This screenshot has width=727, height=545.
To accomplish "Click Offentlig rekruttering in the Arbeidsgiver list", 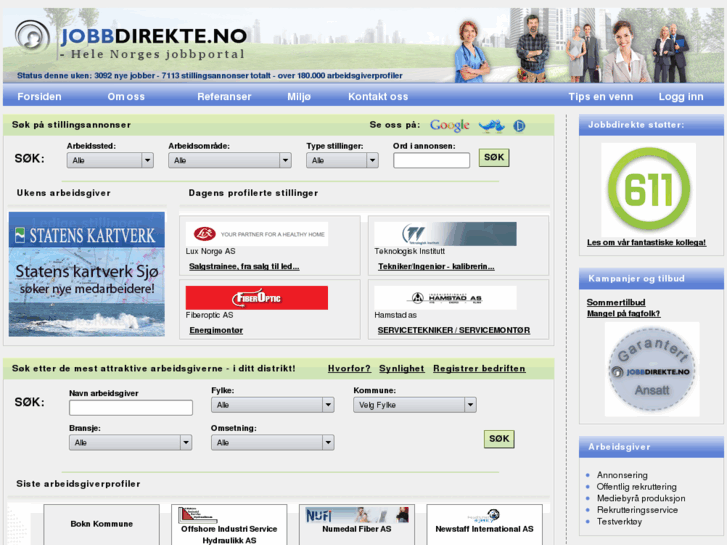I will (x=637, y=487).
